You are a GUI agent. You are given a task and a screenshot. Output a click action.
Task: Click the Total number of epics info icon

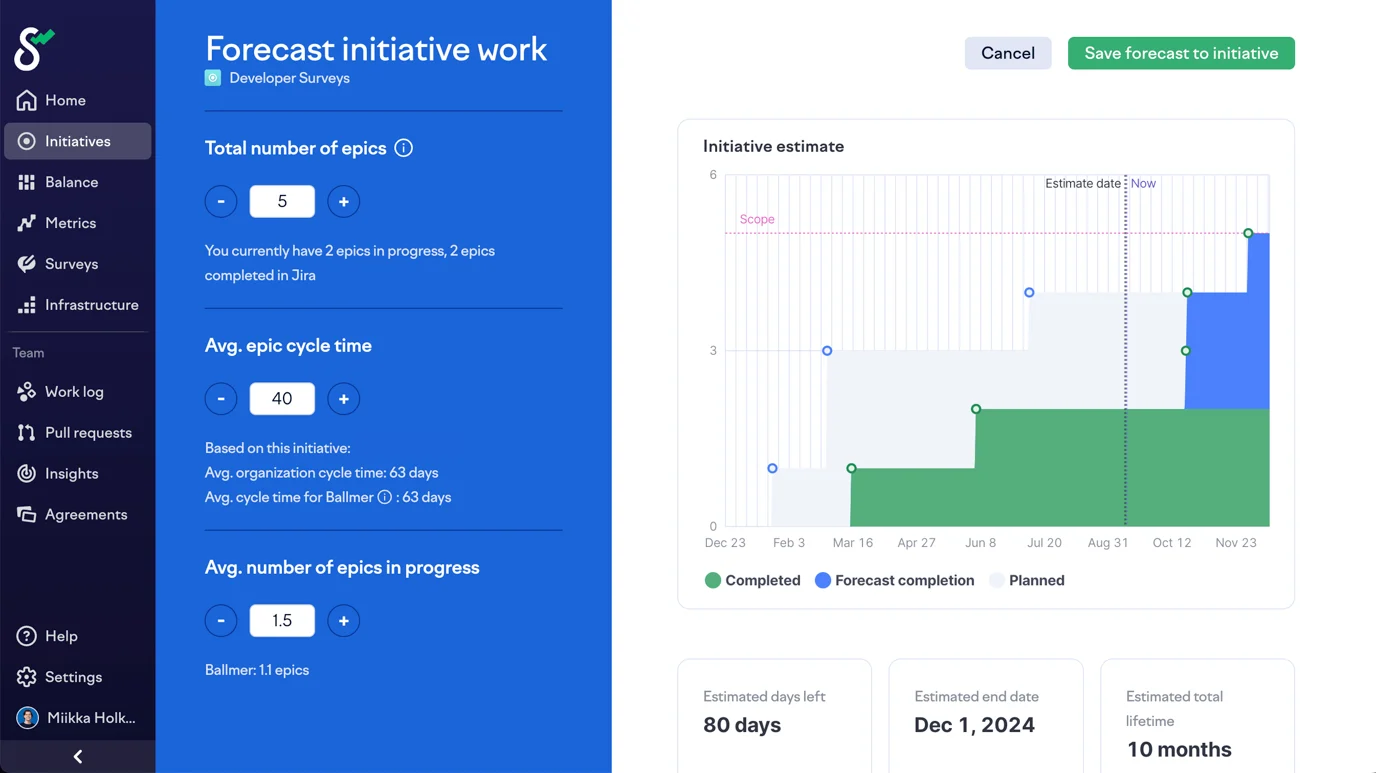click(403, 147)
